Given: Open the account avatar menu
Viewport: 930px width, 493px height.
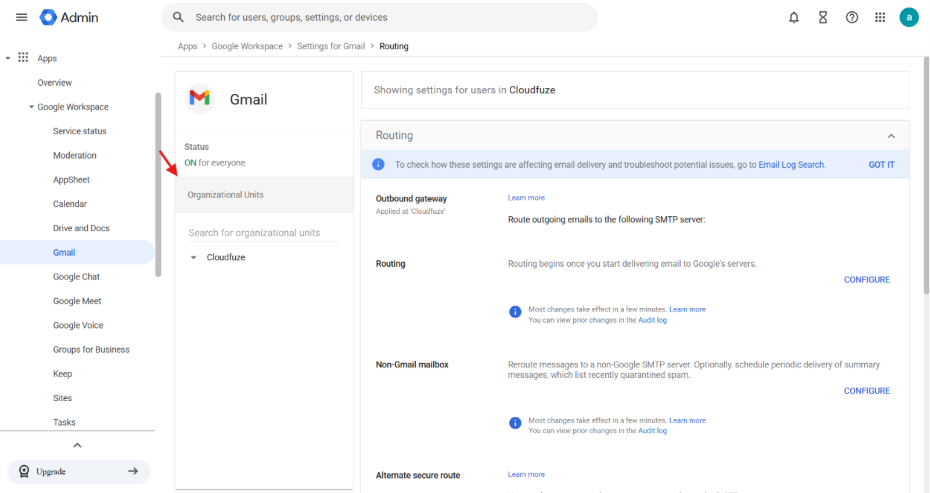Looking at the screenshot, I should [x=909, y=17].
